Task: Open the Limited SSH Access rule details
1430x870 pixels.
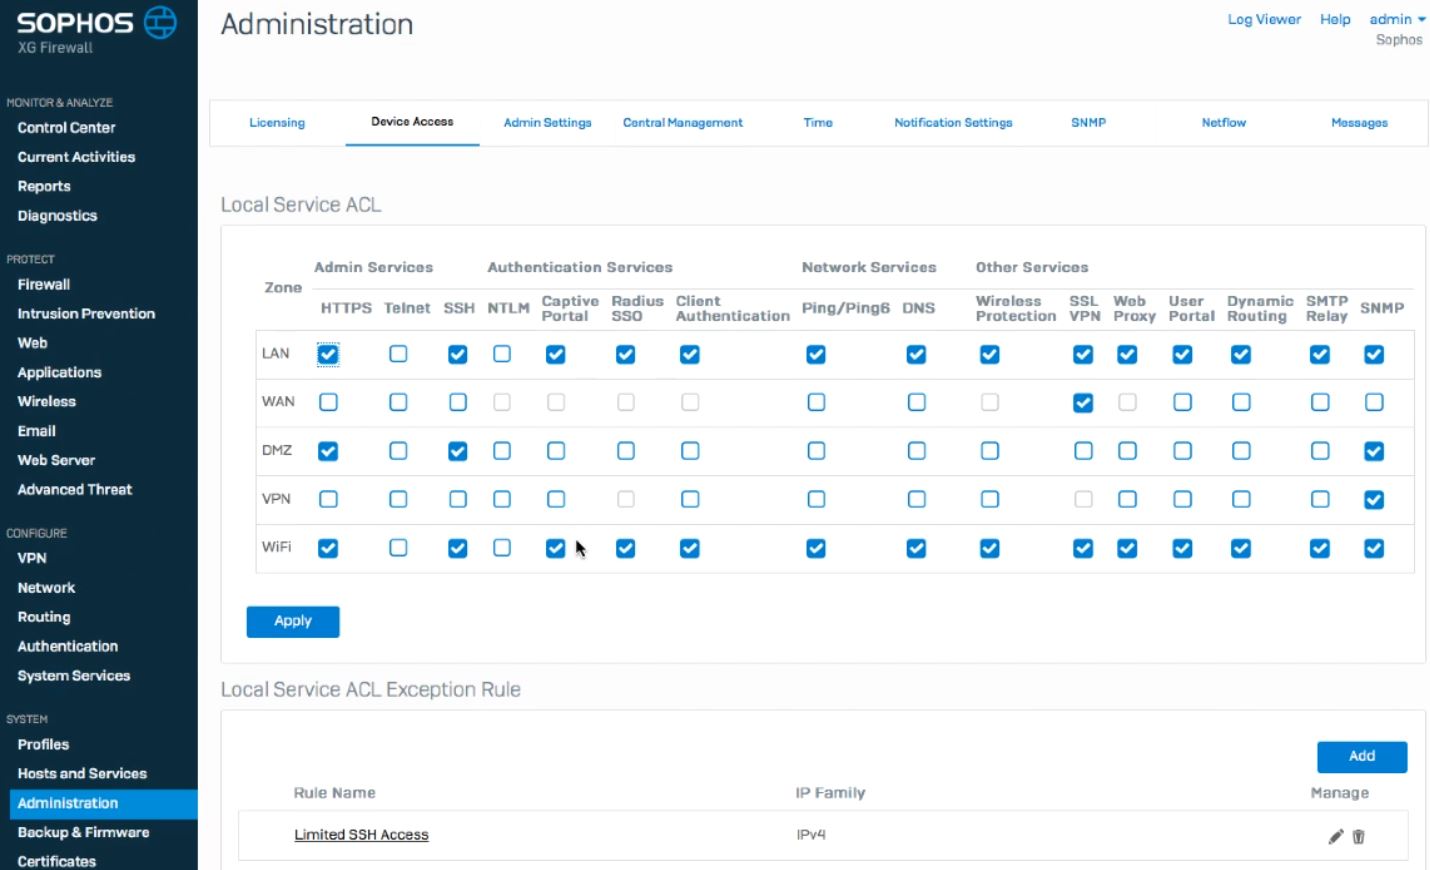Action: [x=361, y=834]
